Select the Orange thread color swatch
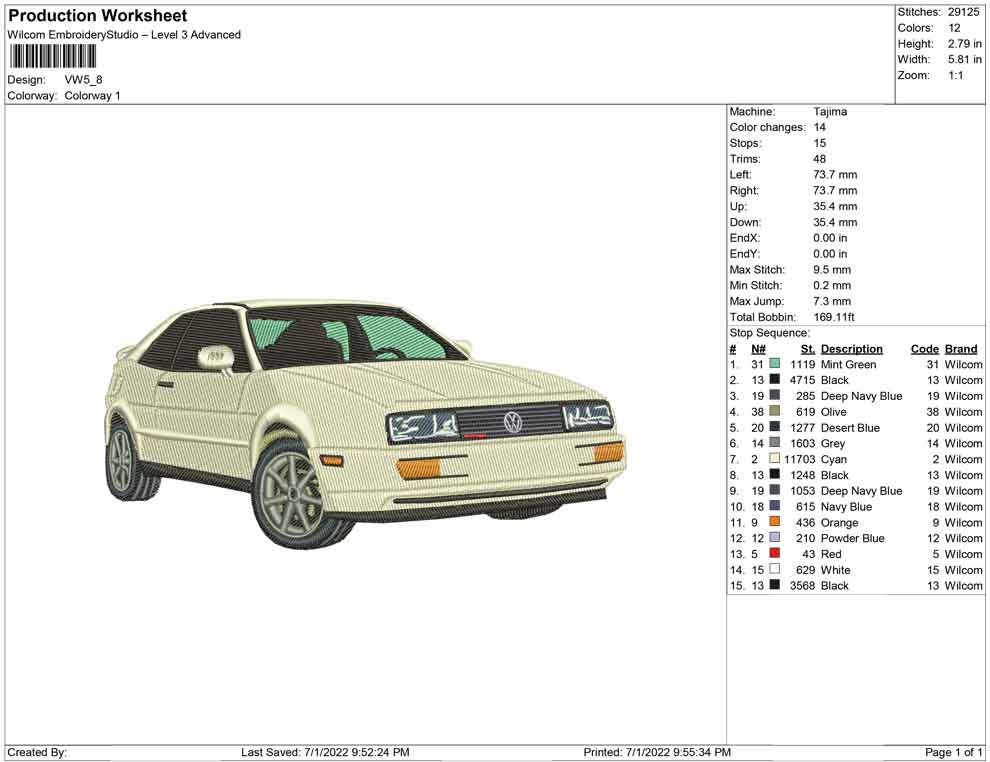Screen dimensions: 990x762 point(774,523)
